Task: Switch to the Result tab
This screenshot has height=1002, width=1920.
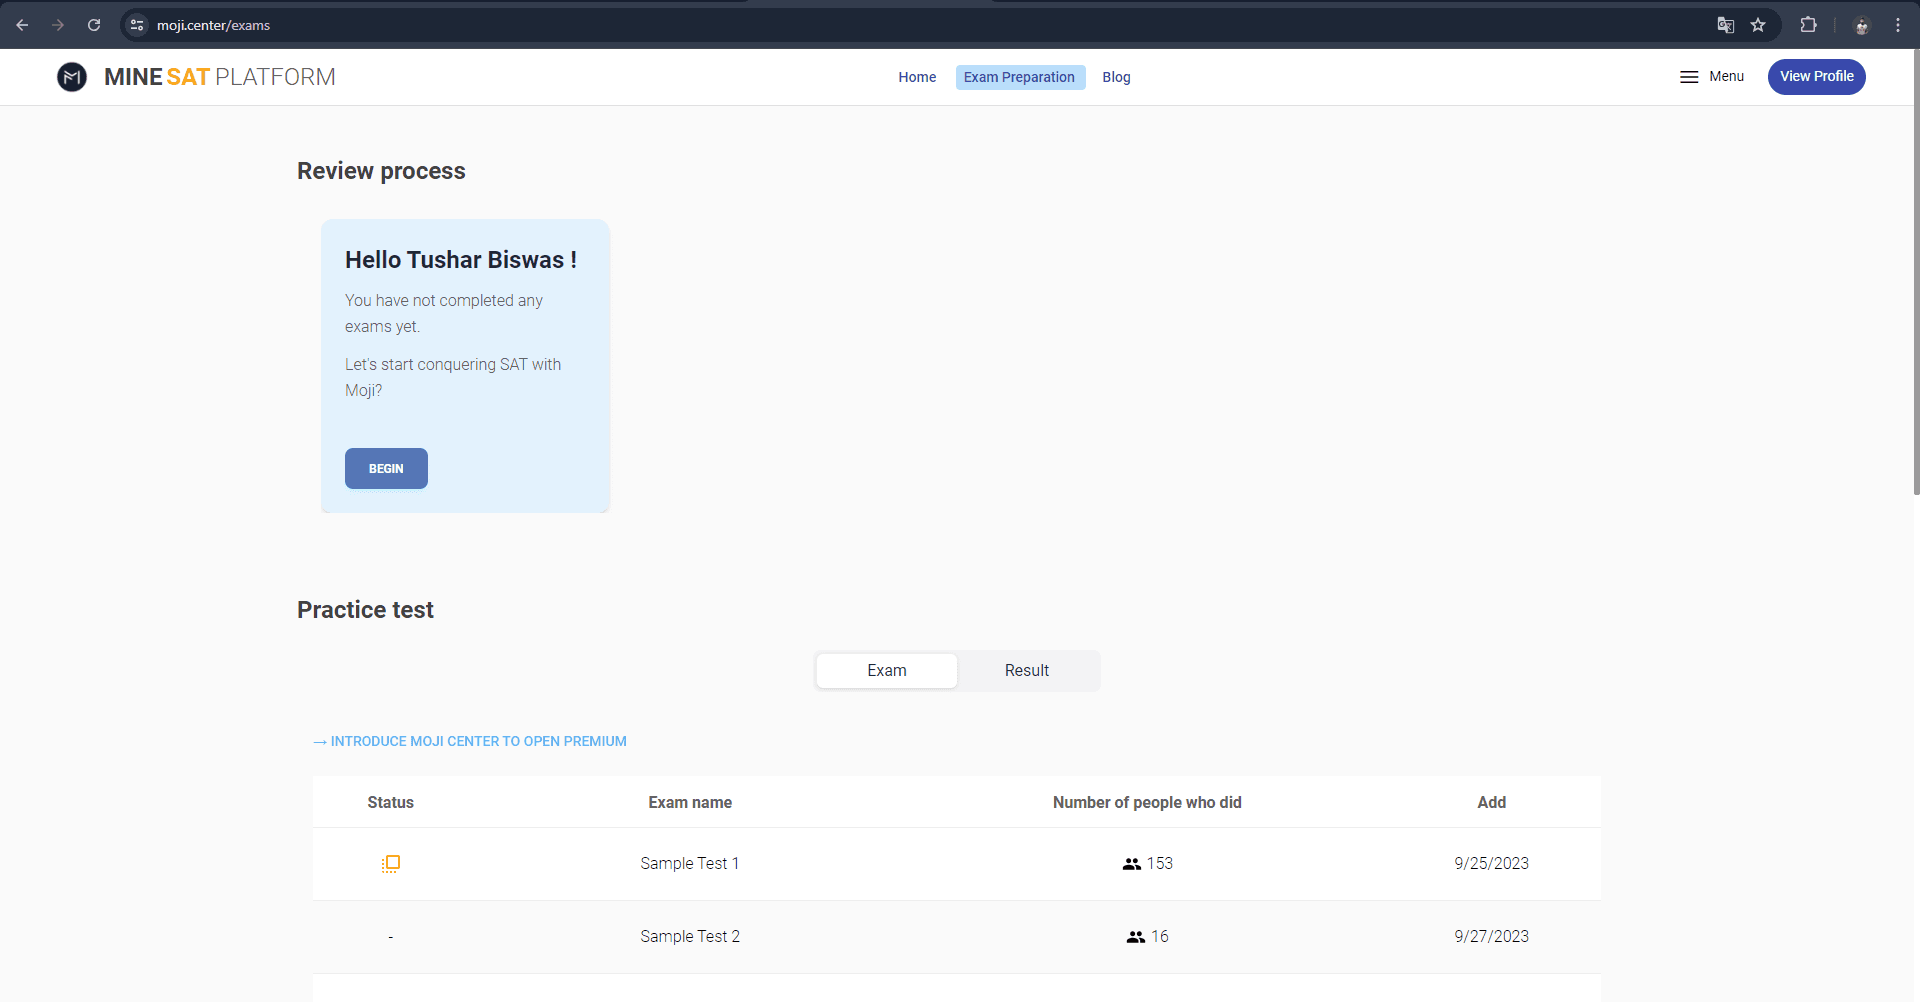Action: [1027, 670]
